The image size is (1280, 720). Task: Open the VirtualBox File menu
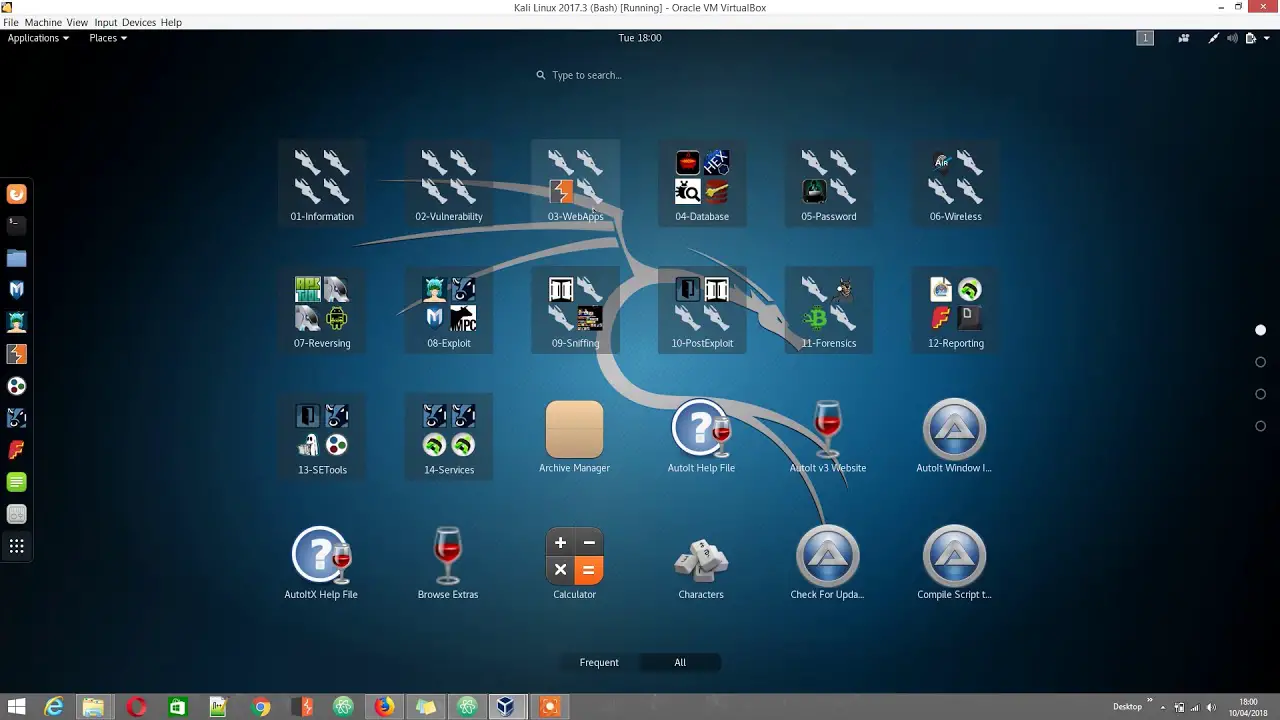10,22
